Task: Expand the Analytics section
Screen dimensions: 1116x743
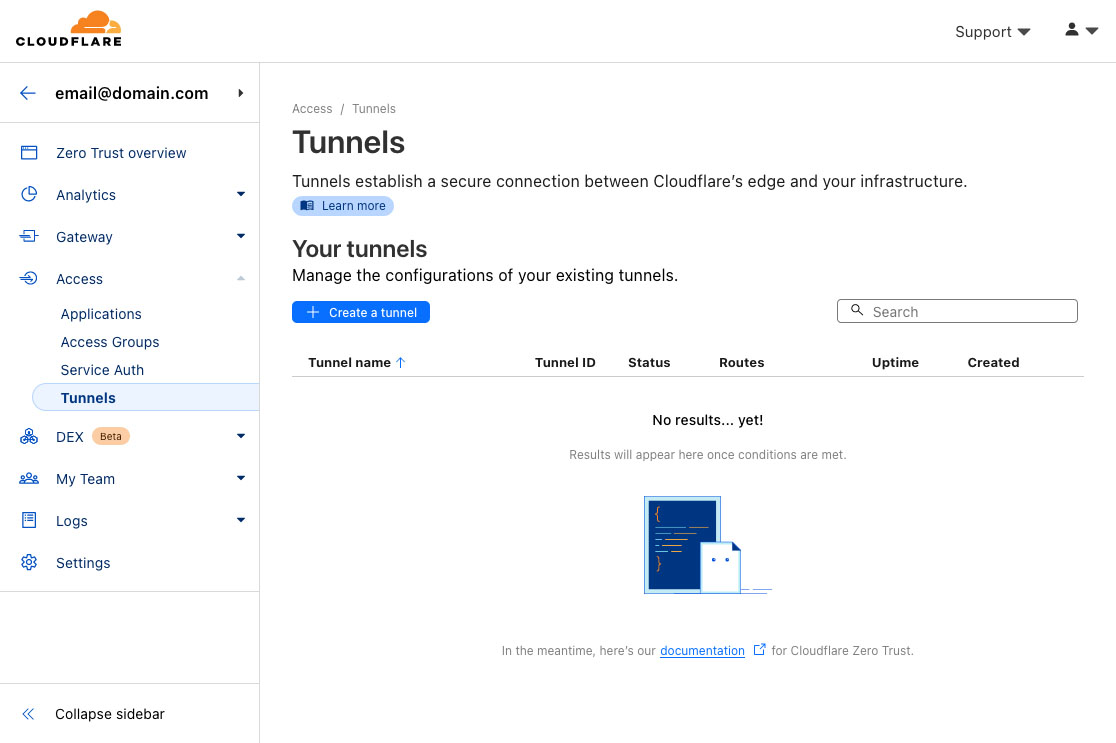Action: tap(240, 195)
